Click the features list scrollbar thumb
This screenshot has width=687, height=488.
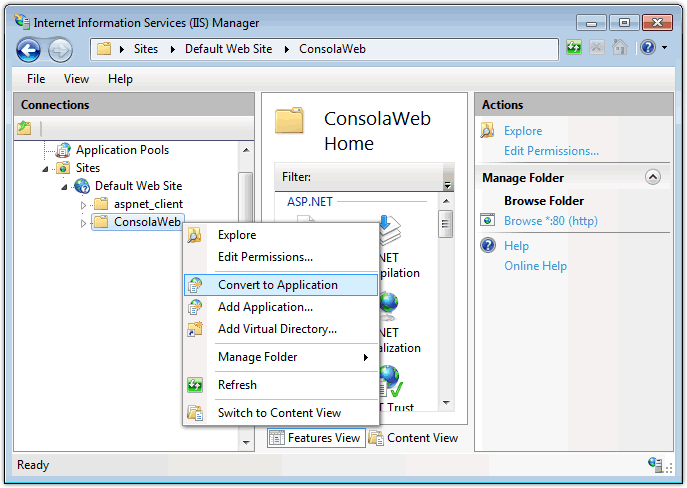(446, 223)
